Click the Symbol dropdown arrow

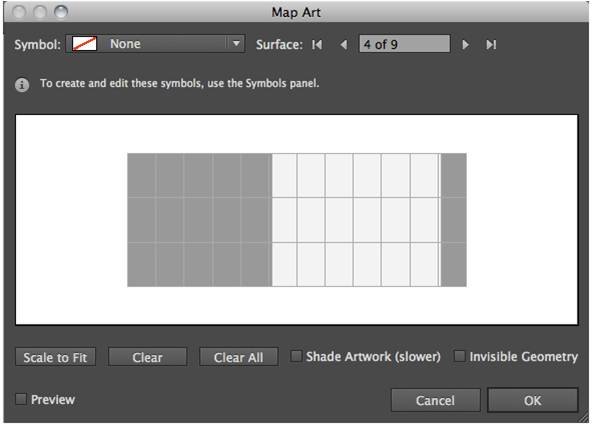[x=236, y=44]
